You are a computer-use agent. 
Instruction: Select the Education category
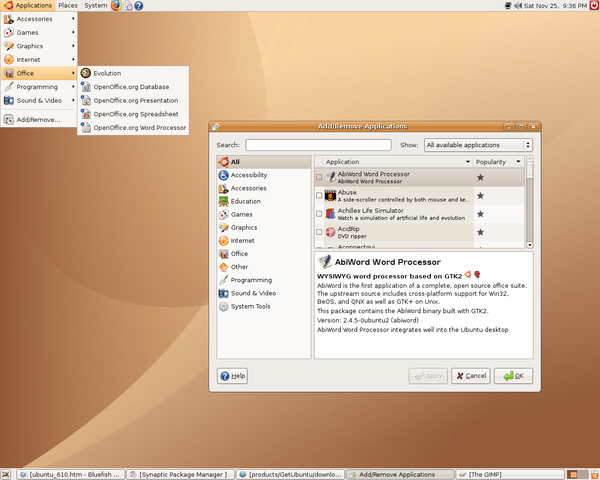264,201
